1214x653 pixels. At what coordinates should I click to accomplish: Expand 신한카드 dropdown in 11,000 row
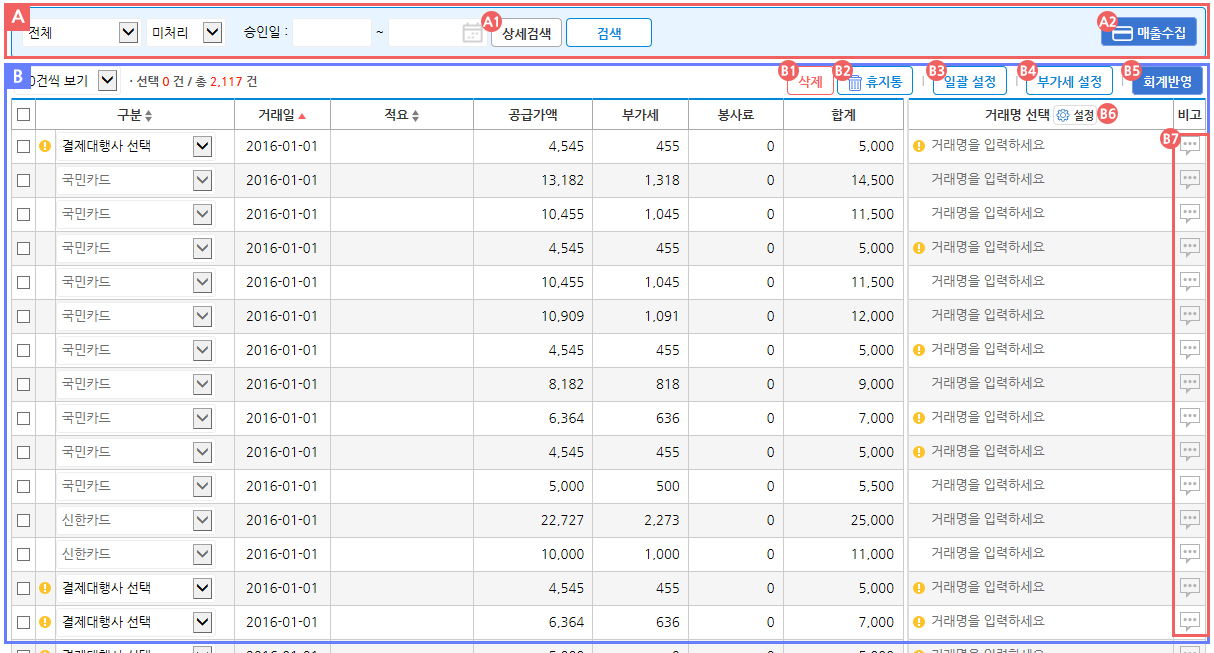point(202,554)
